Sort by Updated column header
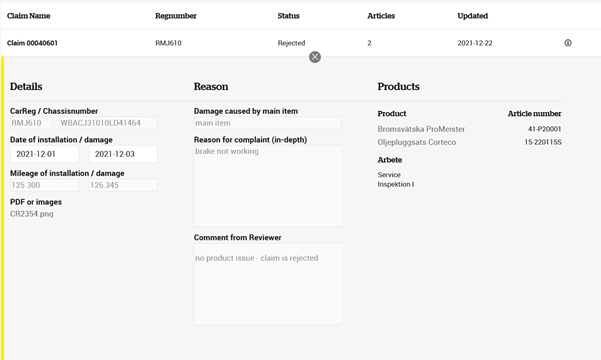Screen dimensions: 601x360 tap(472, 16)
